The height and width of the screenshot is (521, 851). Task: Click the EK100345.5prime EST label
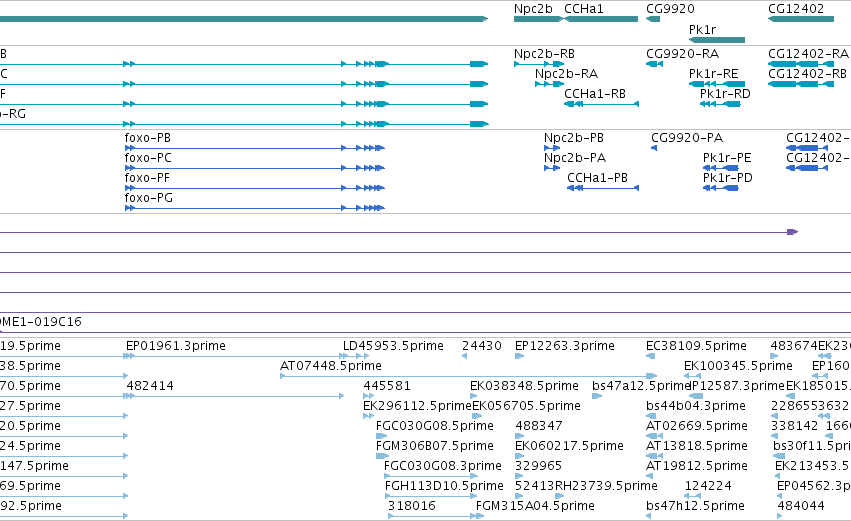pyautogui.click(x=738, y=366)
